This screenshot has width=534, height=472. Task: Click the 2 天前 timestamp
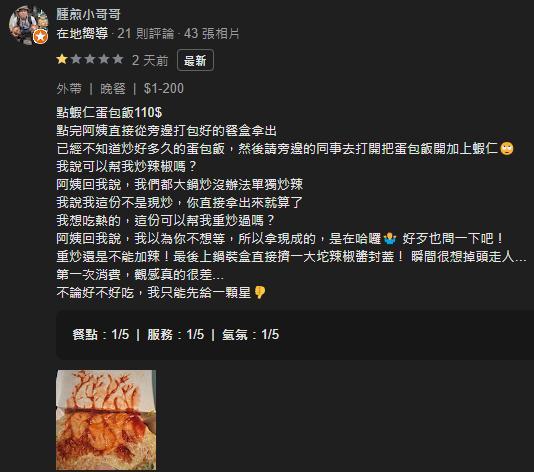pos(150,61)
